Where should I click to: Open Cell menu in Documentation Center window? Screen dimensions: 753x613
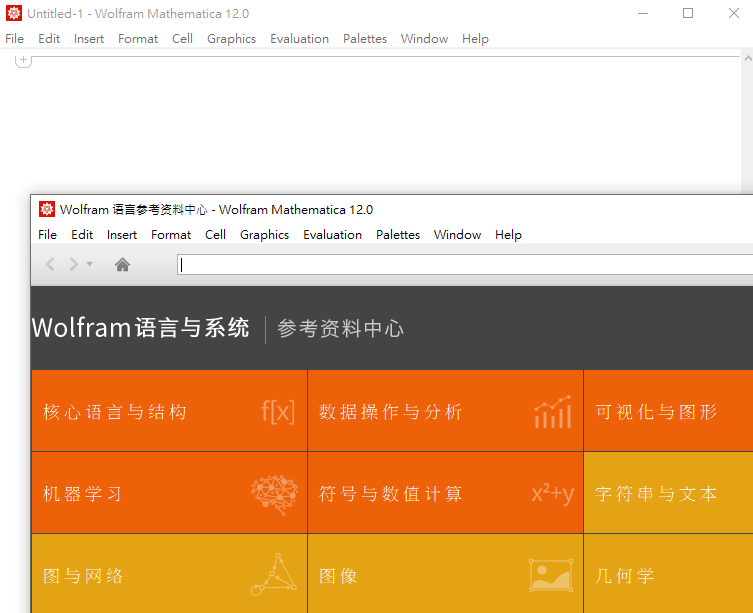pos(216,235)
